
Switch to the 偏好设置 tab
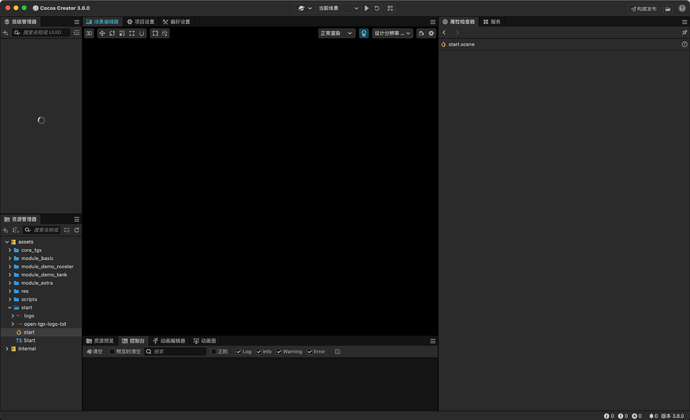pyautogui.click(x=176, y=22)
